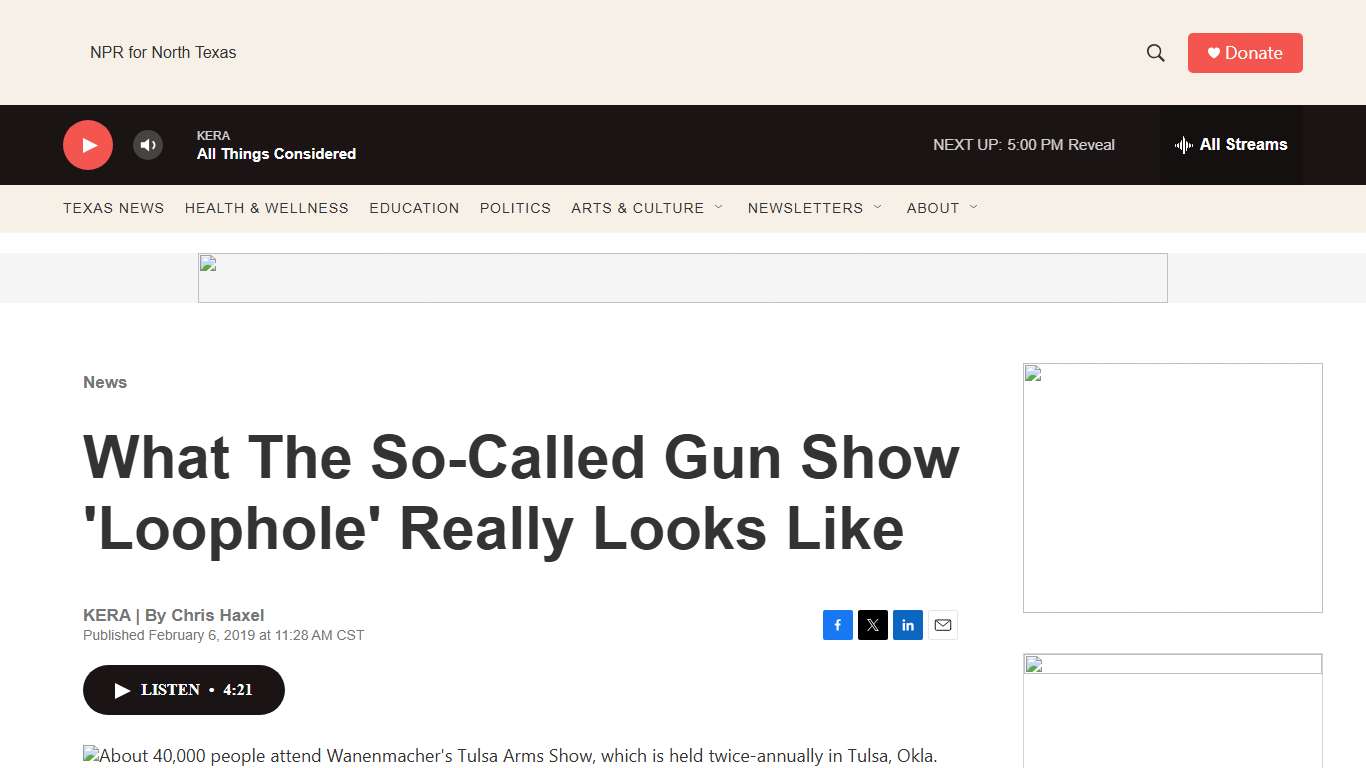Share the article on LinkedIn
This screenshot has height=768, width=1366.
click(908, 624)
